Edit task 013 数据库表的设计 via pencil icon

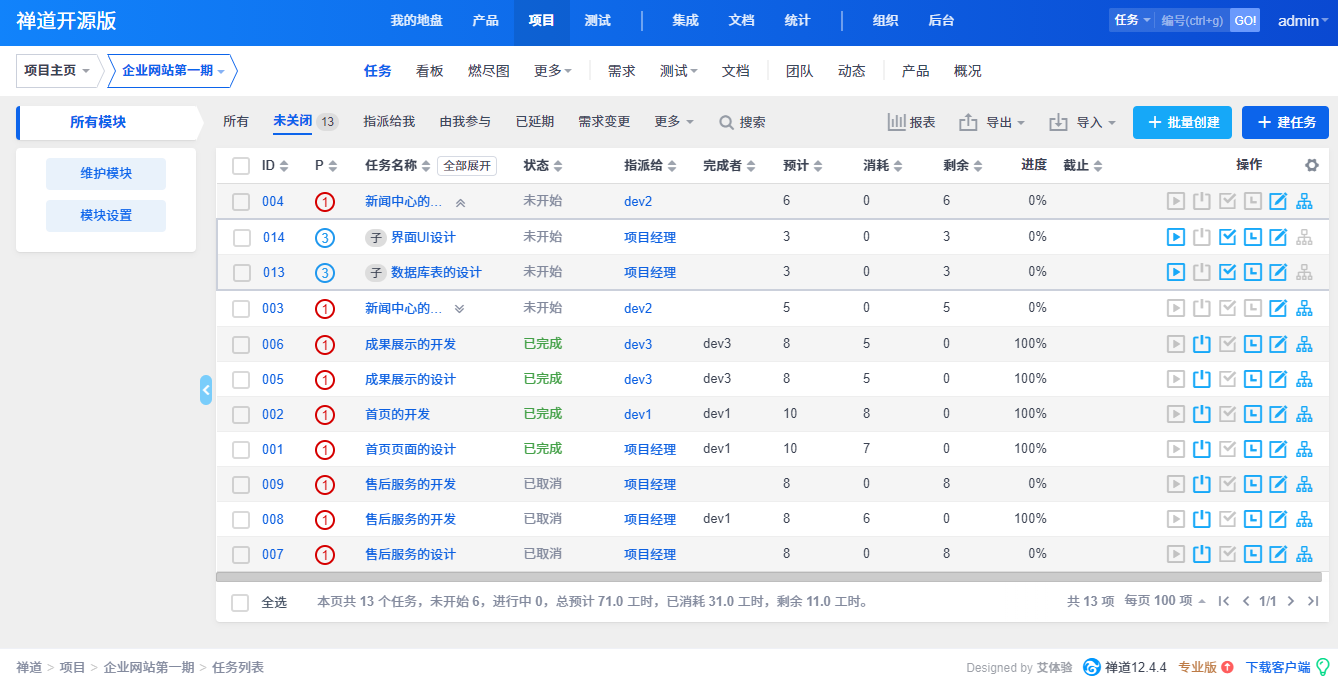coord(1278,272)
